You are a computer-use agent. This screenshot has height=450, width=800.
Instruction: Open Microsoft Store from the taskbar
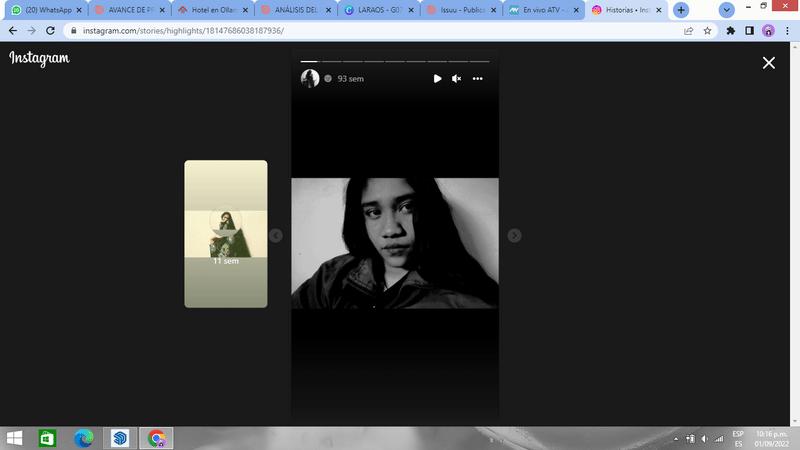47,438
